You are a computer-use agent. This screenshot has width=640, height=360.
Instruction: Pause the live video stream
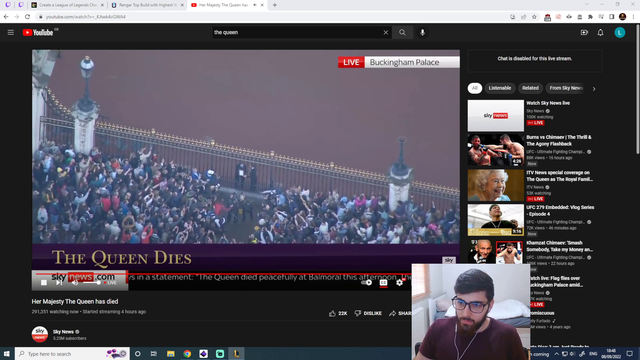[44, 282]
